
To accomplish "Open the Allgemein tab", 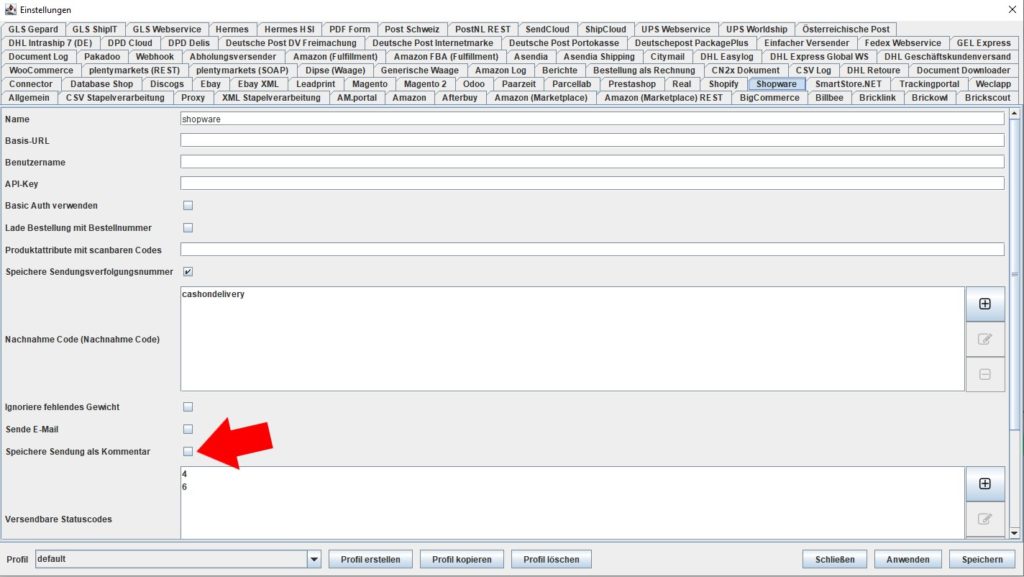I will (29, 98).
